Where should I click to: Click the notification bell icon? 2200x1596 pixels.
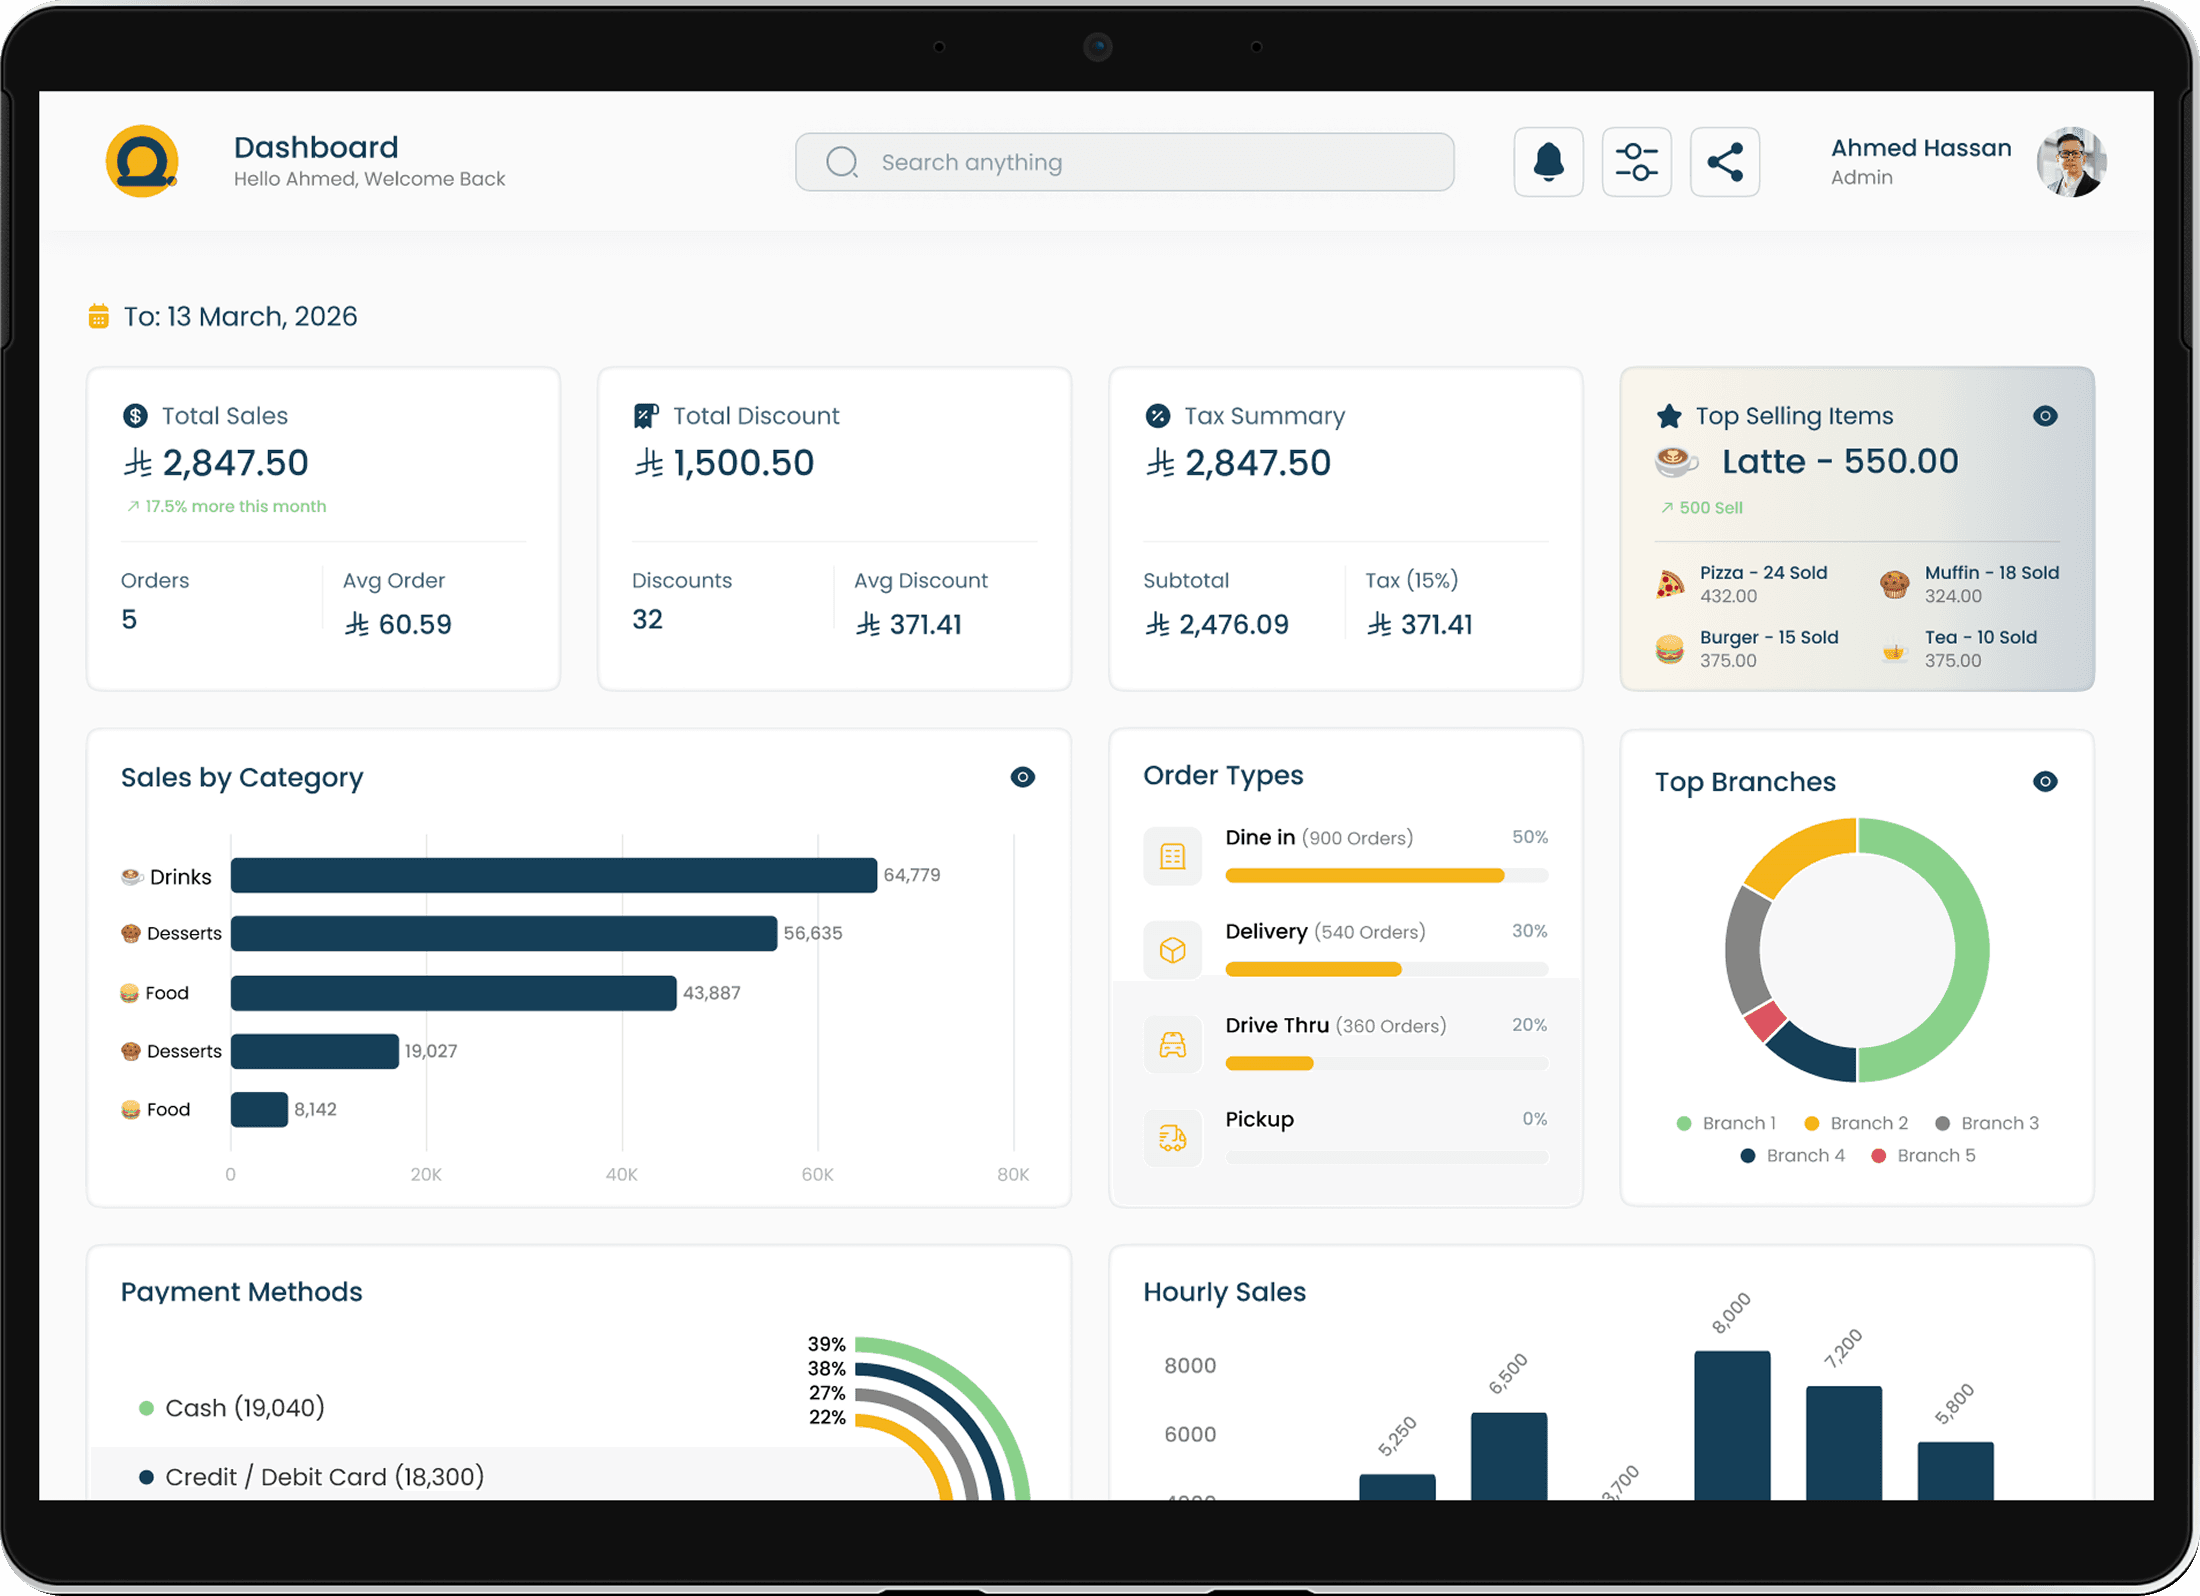coord(1548,162)
